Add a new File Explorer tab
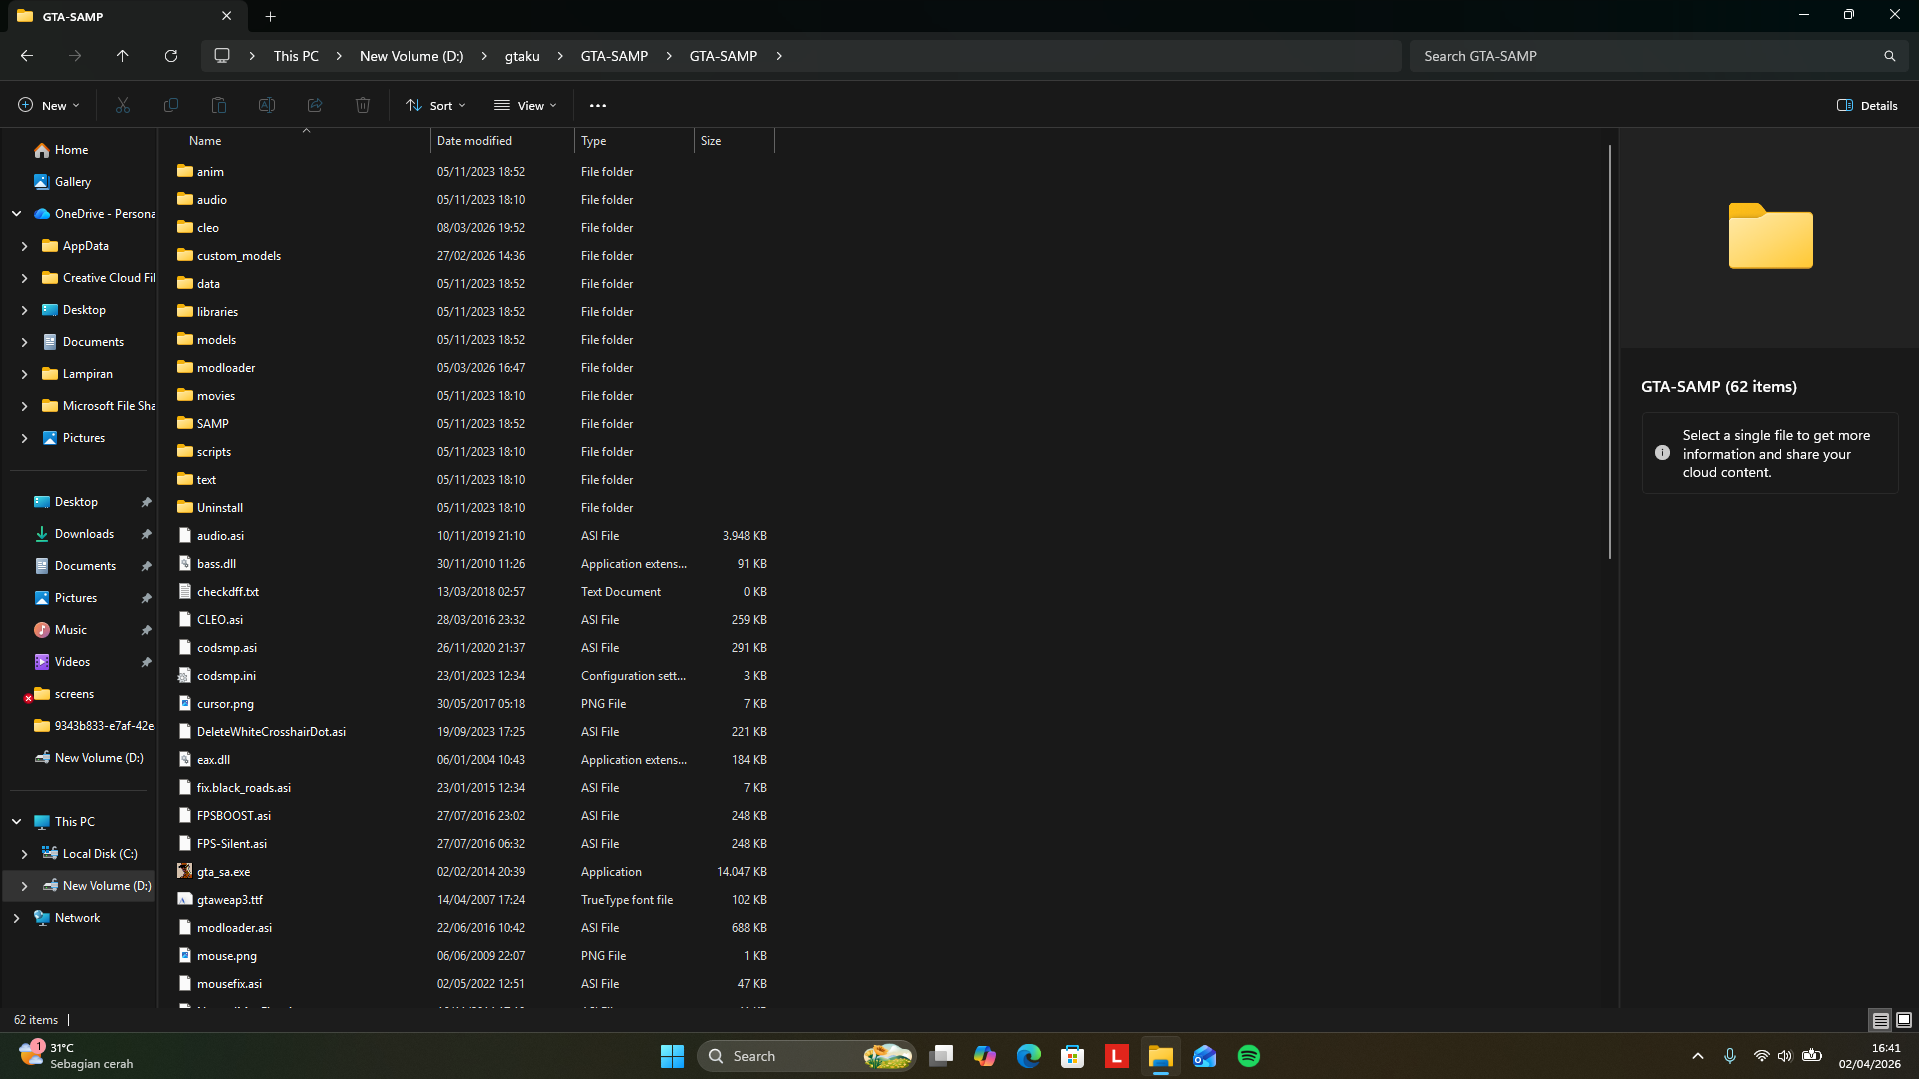Image resolution: width=1919 pixels, height=1079 pixels. click(x=270, y=16)
